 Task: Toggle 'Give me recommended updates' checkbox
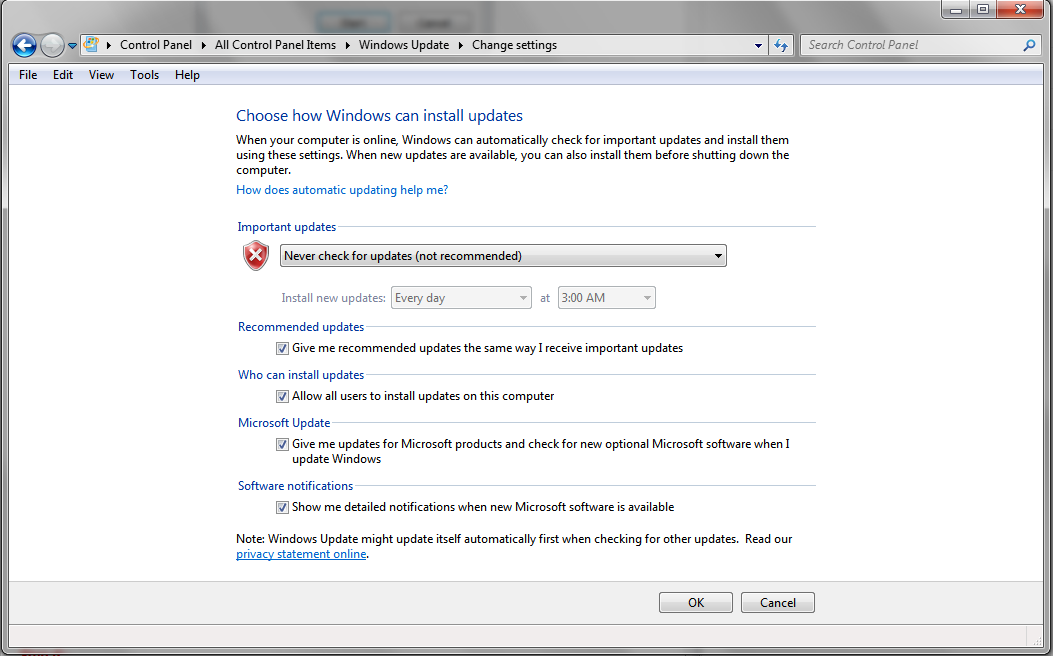pyautogui.click(x=282, y=348)
